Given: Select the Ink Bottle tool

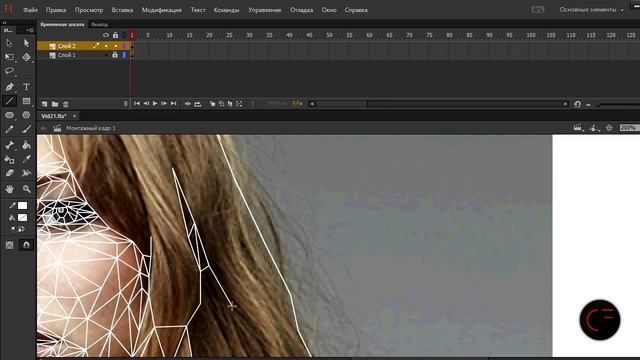Looking at the screenshot, I should [9, 159].
